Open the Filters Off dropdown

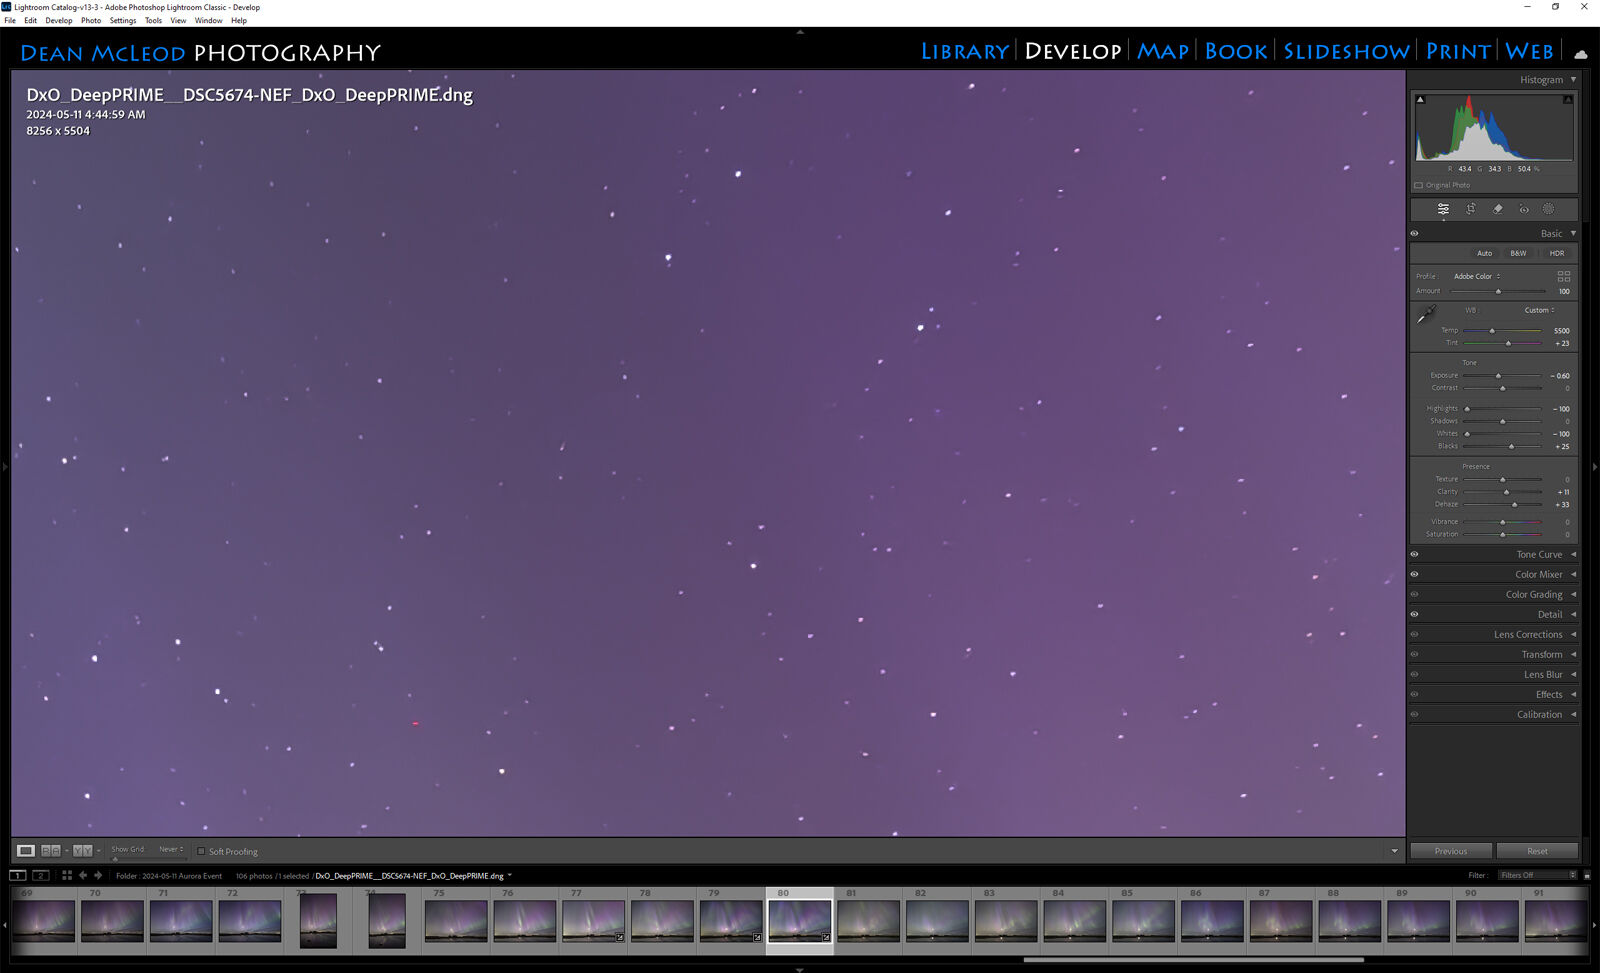point(1538,875)
